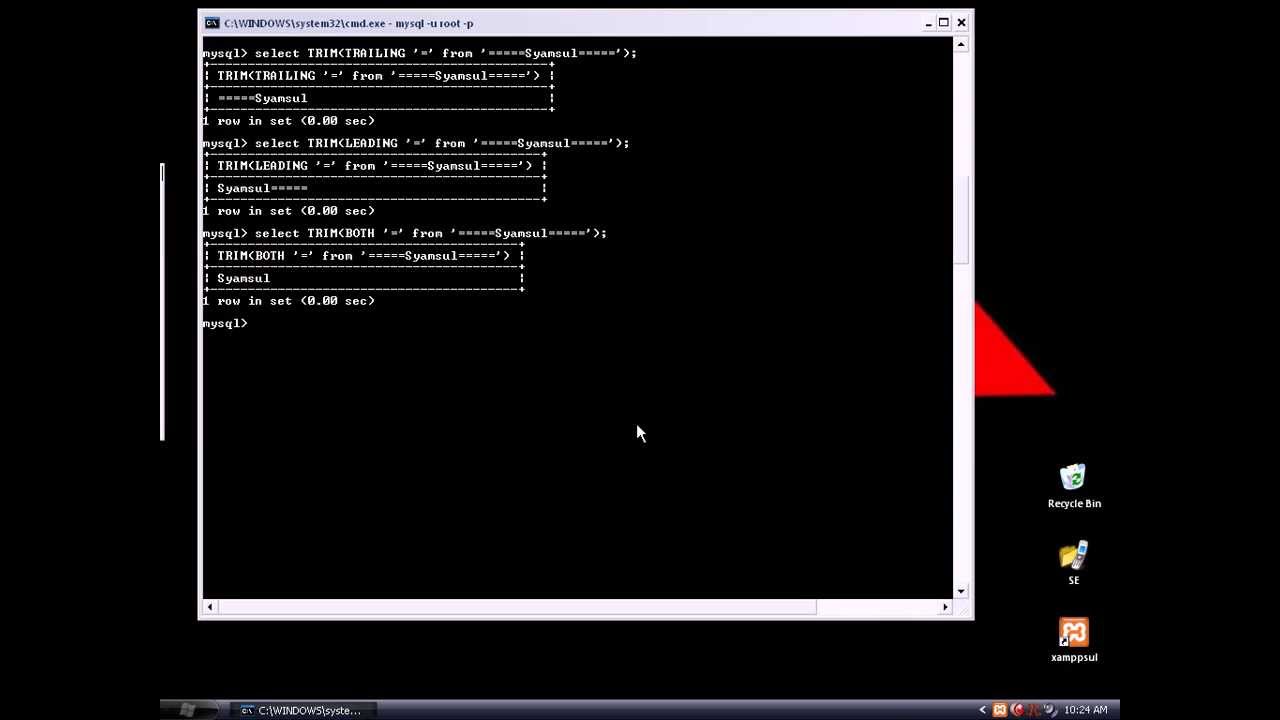Click the result value '=====Syamsul'
The width and height of the screenshot is (1280, 720).
pyautogui.click(x=263, y=98)
